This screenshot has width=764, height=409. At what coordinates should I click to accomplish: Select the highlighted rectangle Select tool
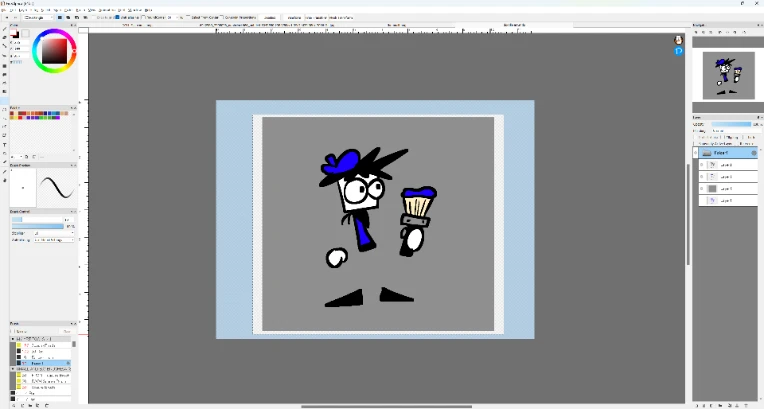pyautogui.click(x=4, y=101)
